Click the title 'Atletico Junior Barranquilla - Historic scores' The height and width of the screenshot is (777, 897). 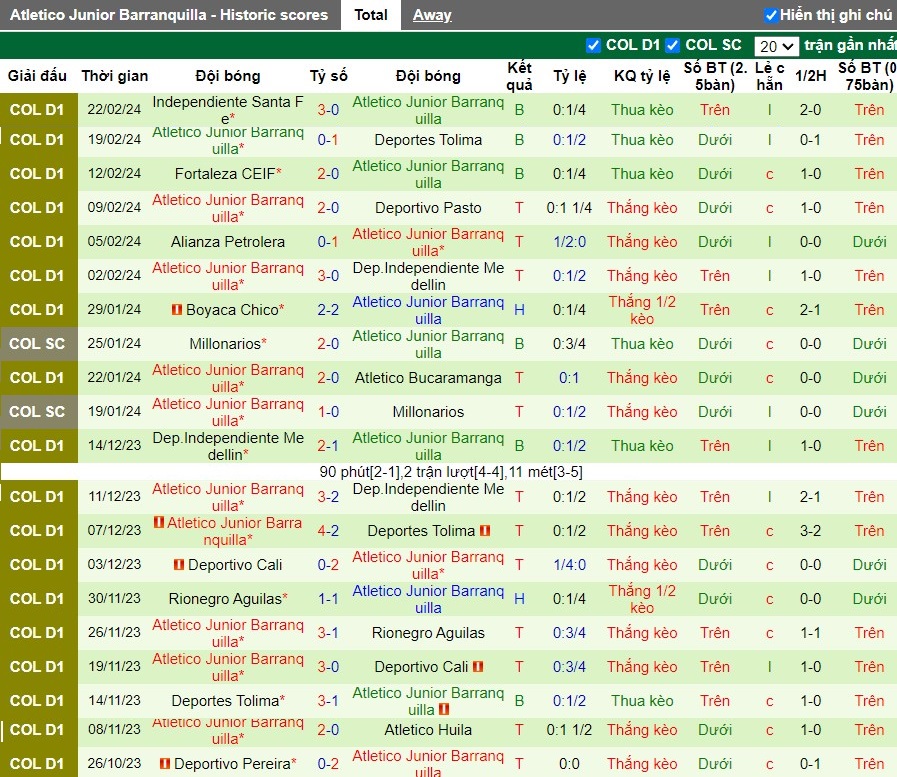(x=169, y=15)
